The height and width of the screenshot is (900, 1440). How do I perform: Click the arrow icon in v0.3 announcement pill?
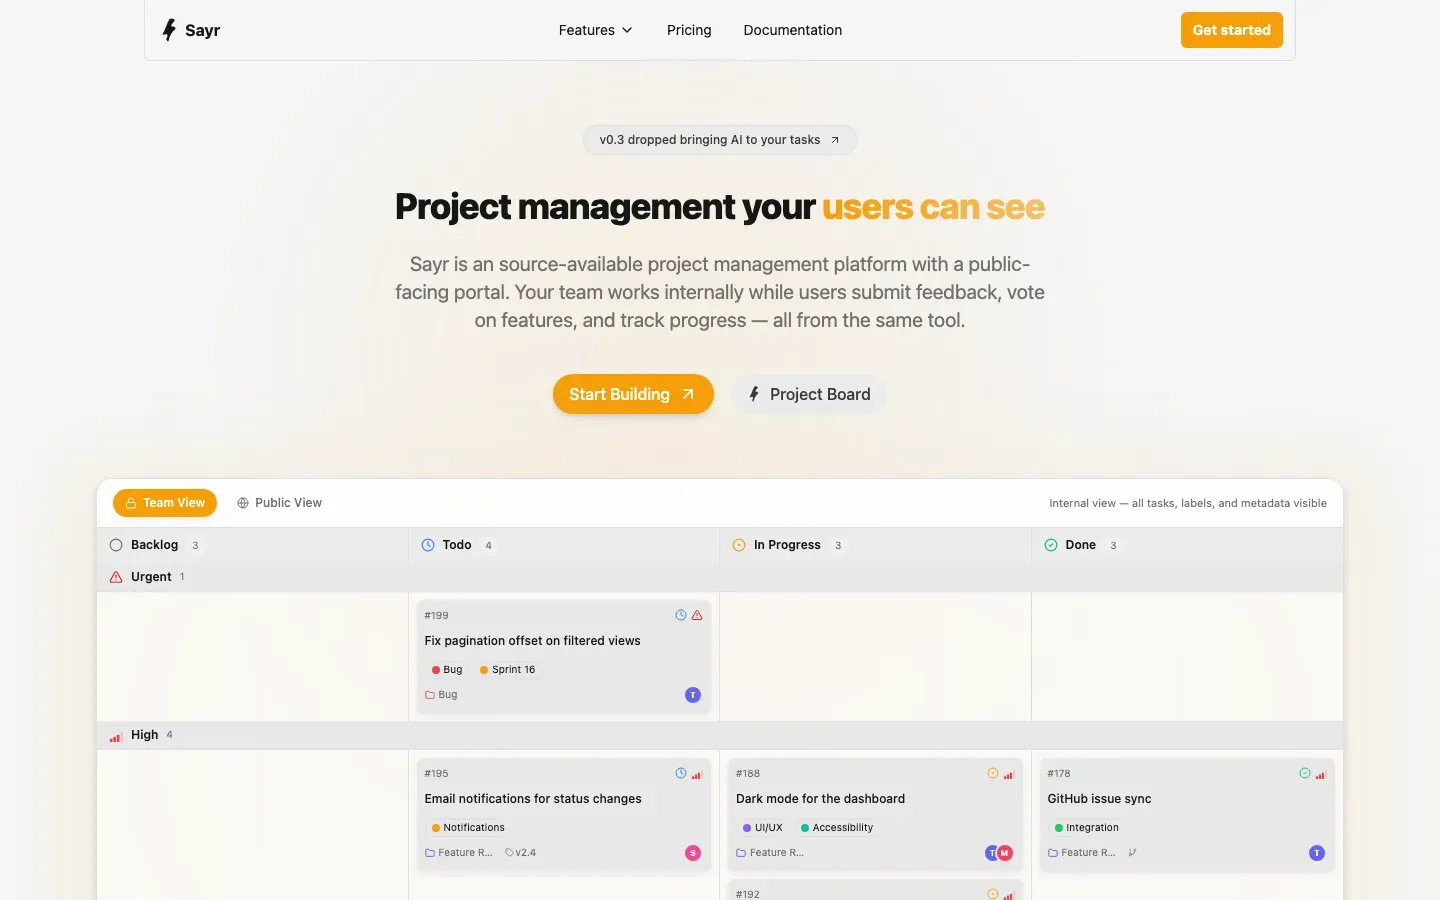coord(835,140)
